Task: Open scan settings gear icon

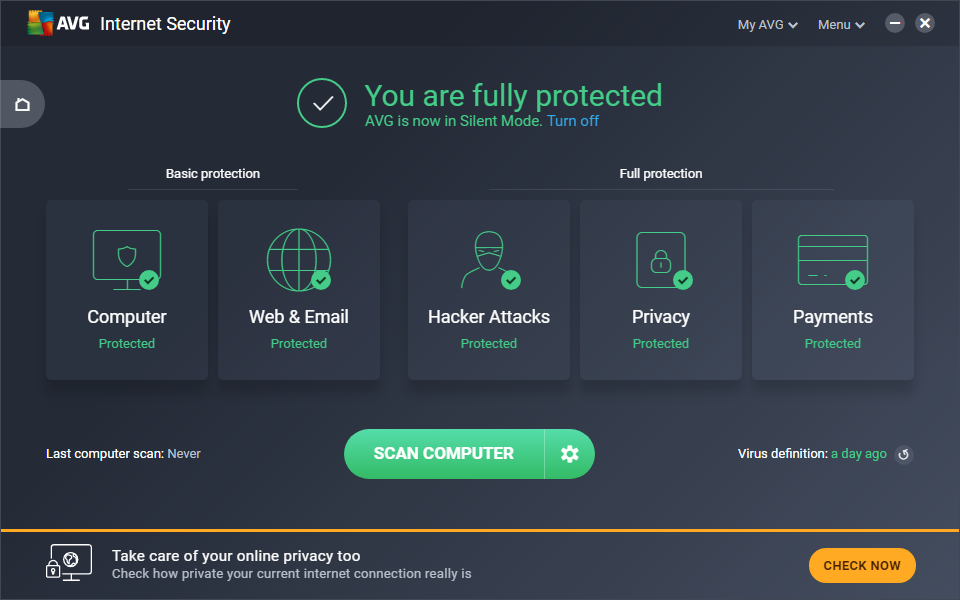Action: click(570, 454)
